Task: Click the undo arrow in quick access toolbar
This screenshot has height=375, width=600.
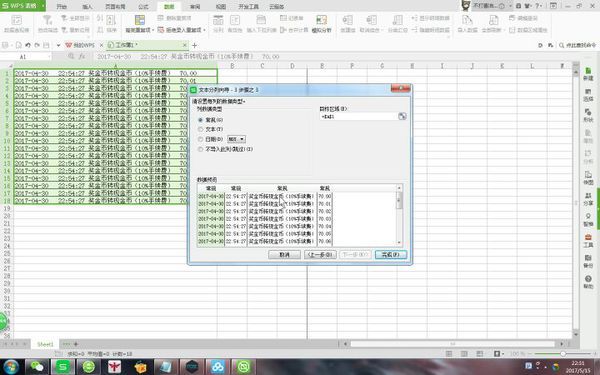Action: 28,45
